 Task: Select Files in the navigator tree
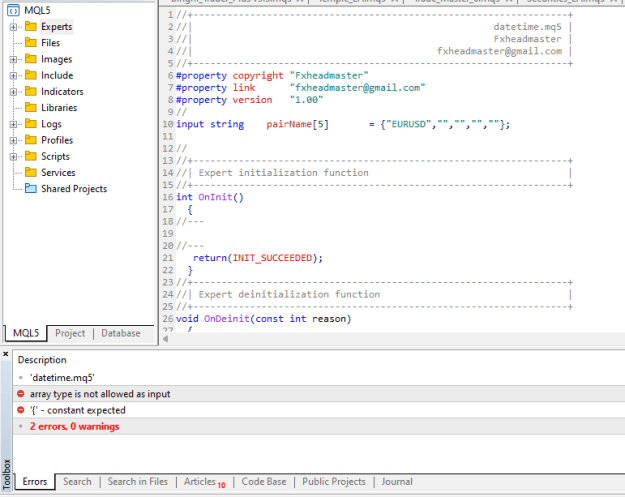click(x=51, y=43)
